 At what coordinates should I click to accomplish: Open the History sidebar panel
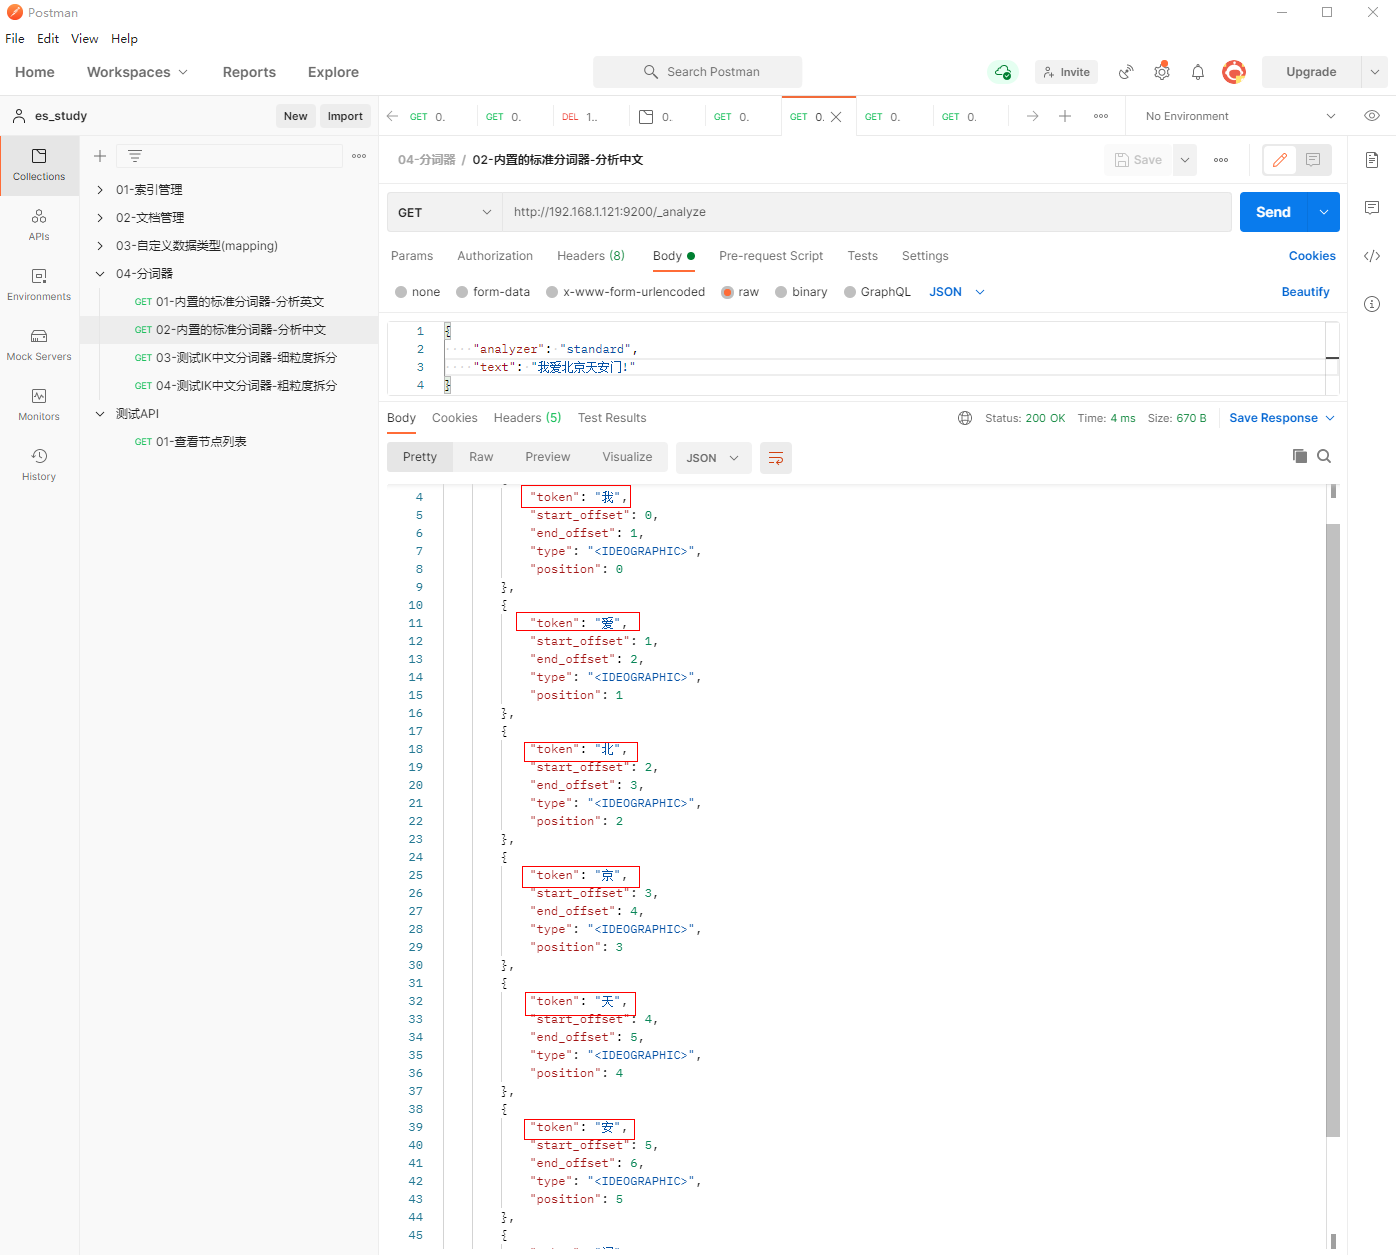[39, 464]
